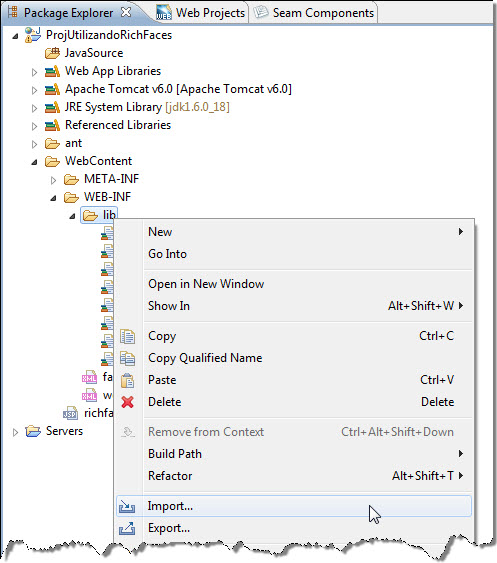This screenshot has height=563, width=497.
Task: Collapse the WebContent folder
Action: (x=34, y=162)
